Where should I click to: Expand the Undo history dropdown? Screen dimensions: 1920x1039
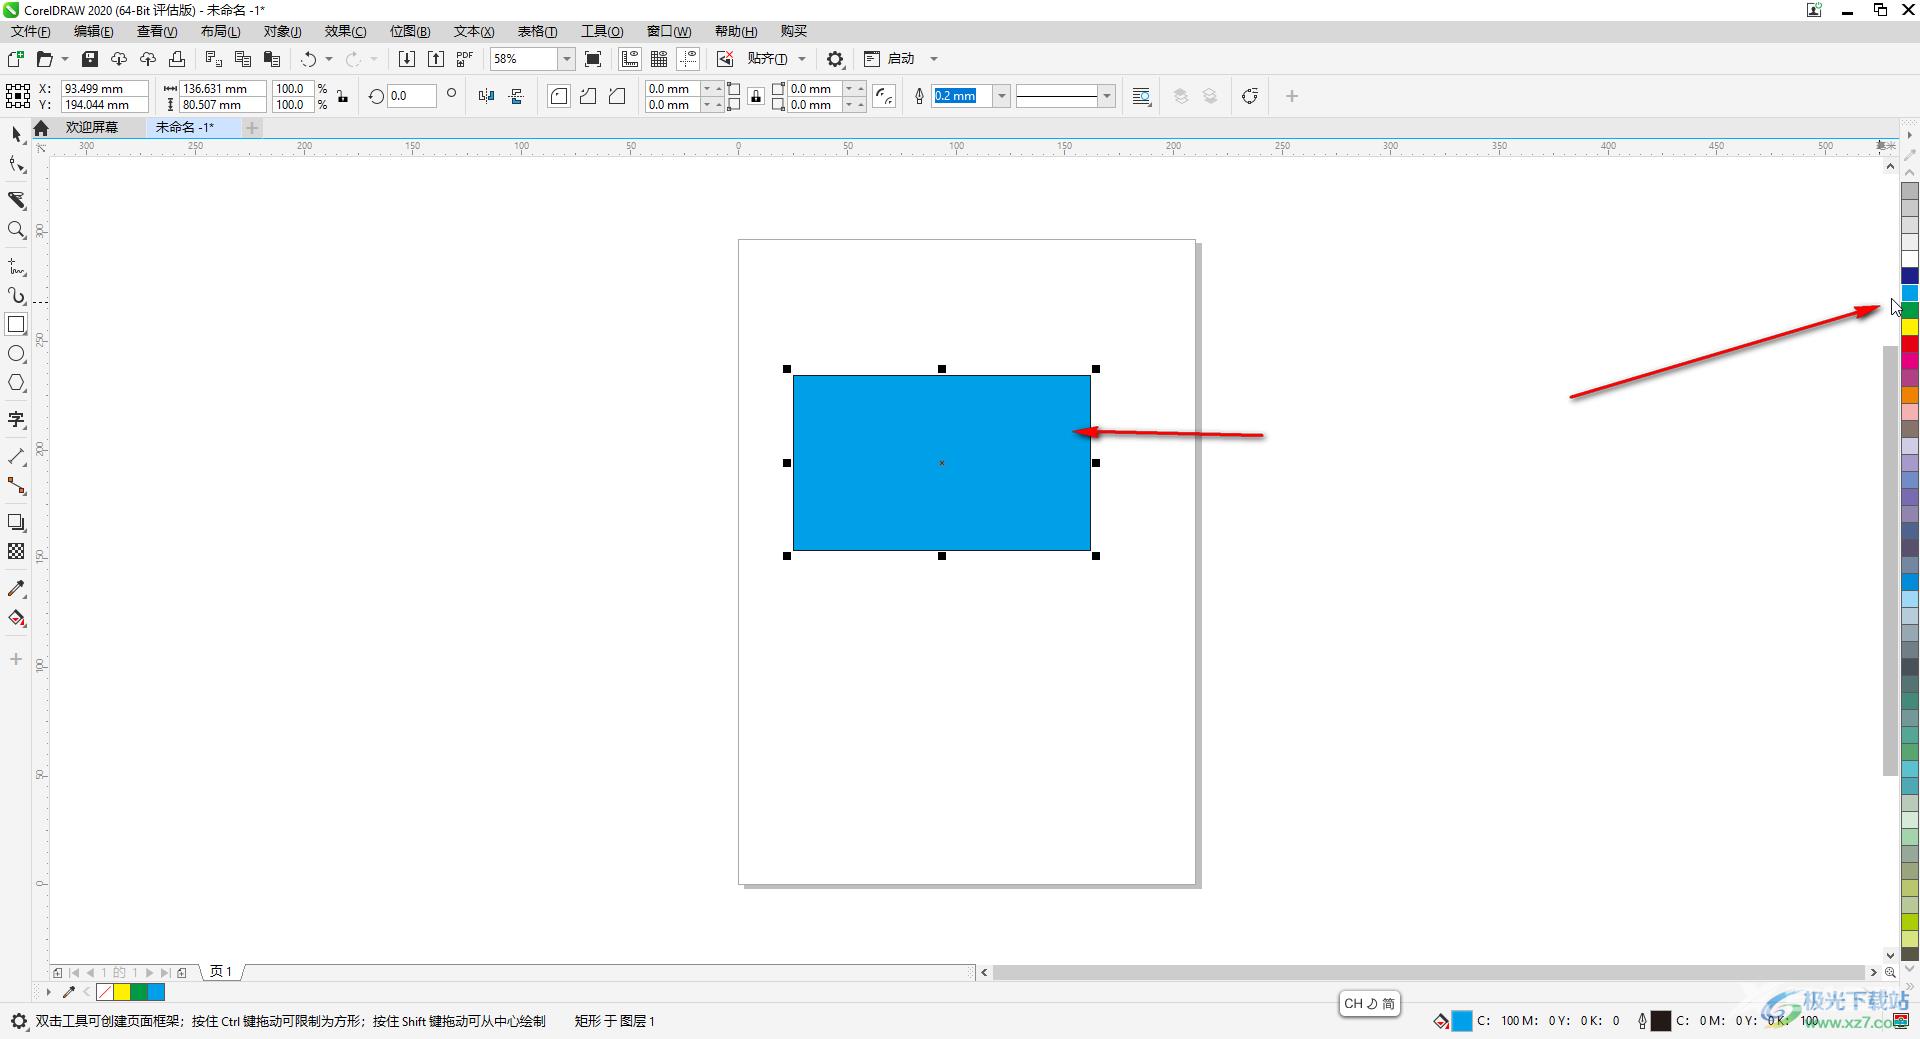pyautogui.click(x=329, y=59)
